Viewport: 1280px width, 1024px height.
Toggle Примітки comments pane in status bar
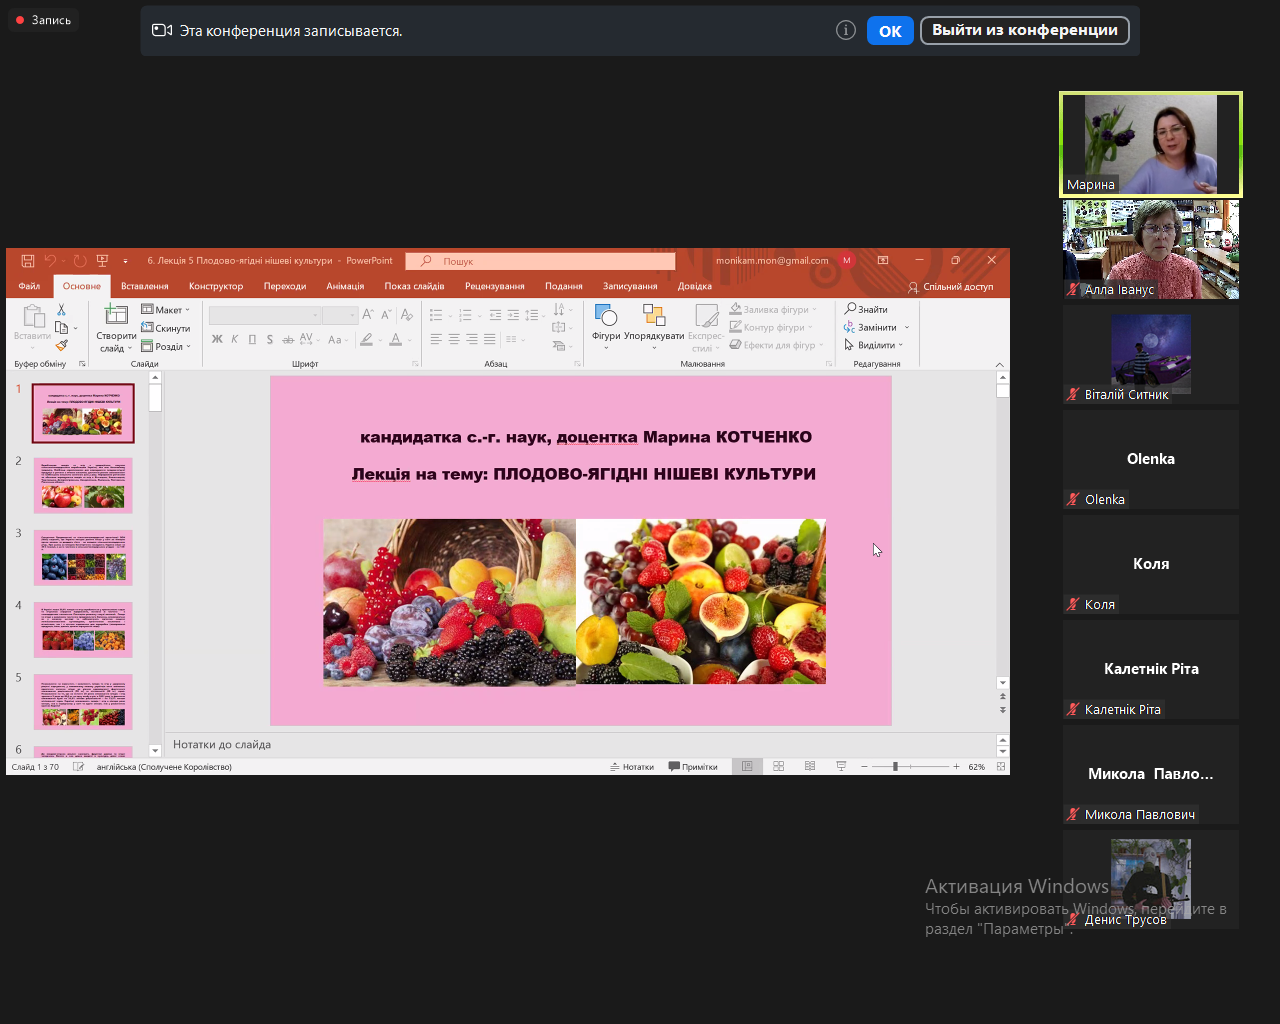click(x=693, y=767)
